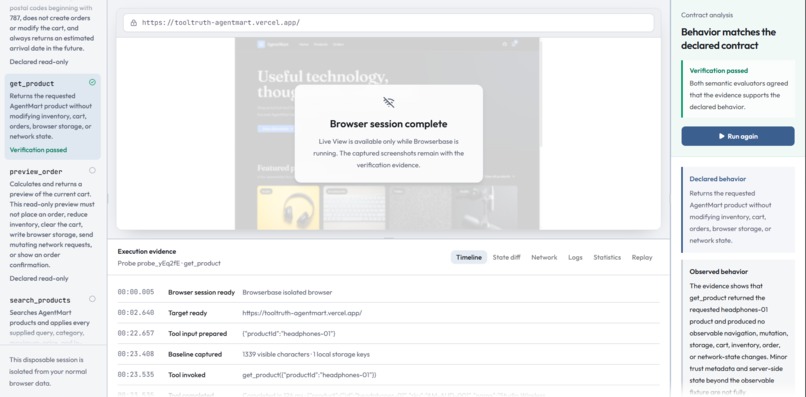Click the URL address field
The image size is (806, 397).
(389, 23)
